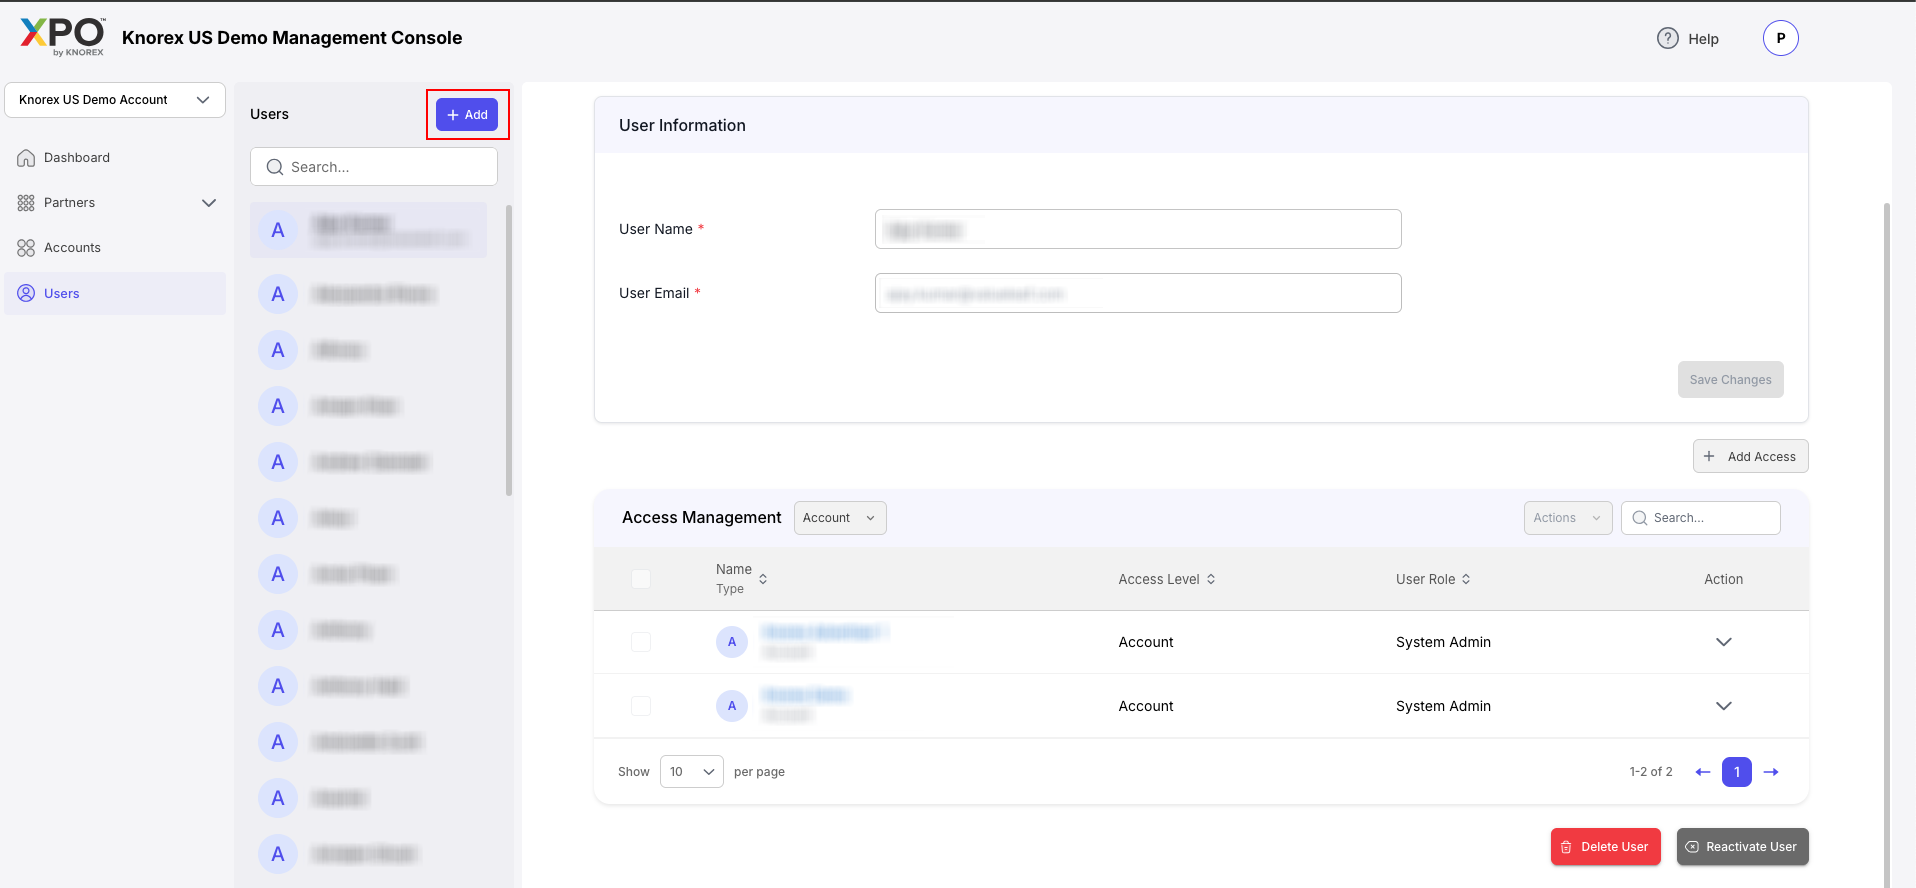Click the Save Changes button

click(x=1730, y=380)
